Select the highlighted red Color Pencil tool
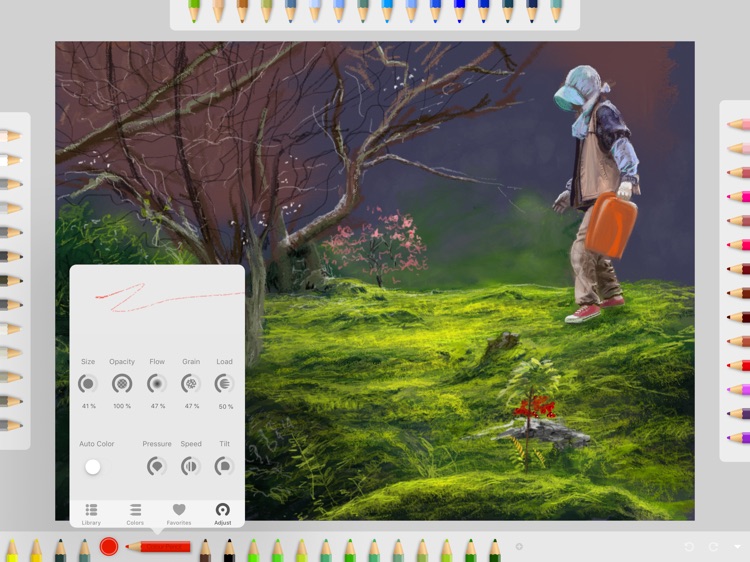750x562 pixels. coord(158,546)
